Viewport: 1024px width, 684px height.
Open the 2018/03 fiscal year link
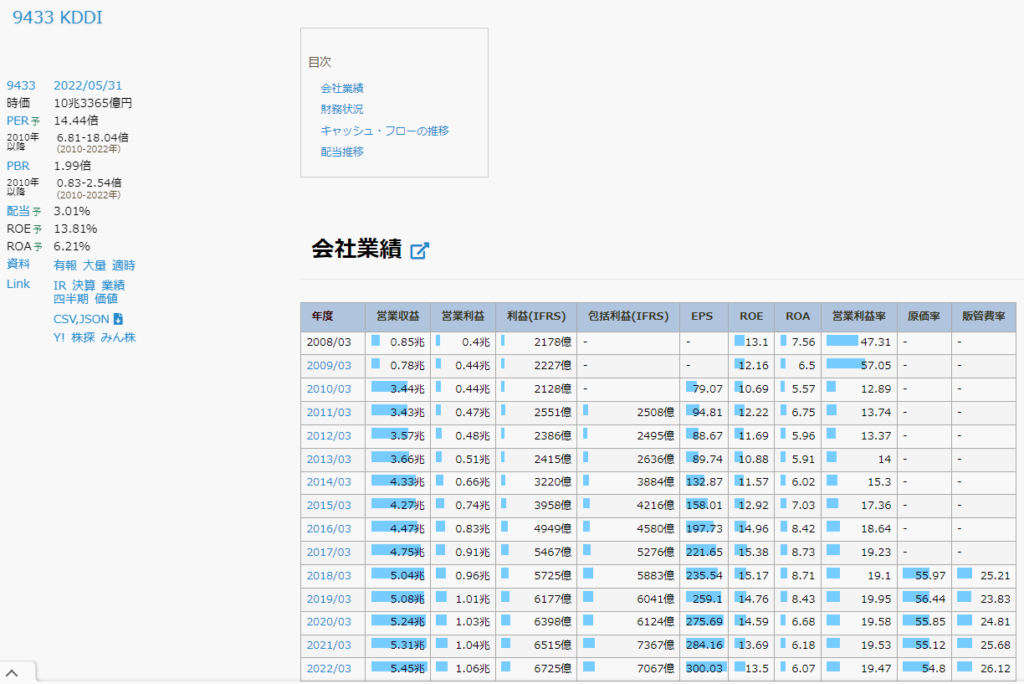coord(328,576)
